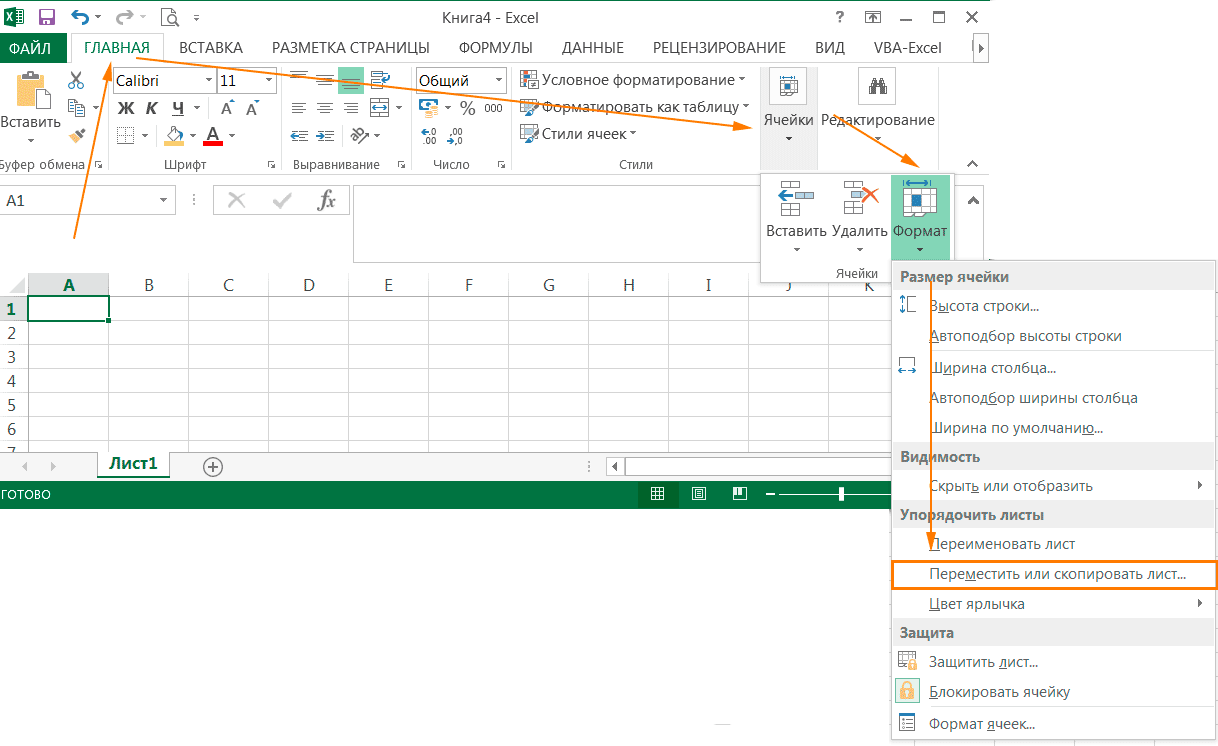
Task: Select Высота строки menu item
Action: point(1054,306)
